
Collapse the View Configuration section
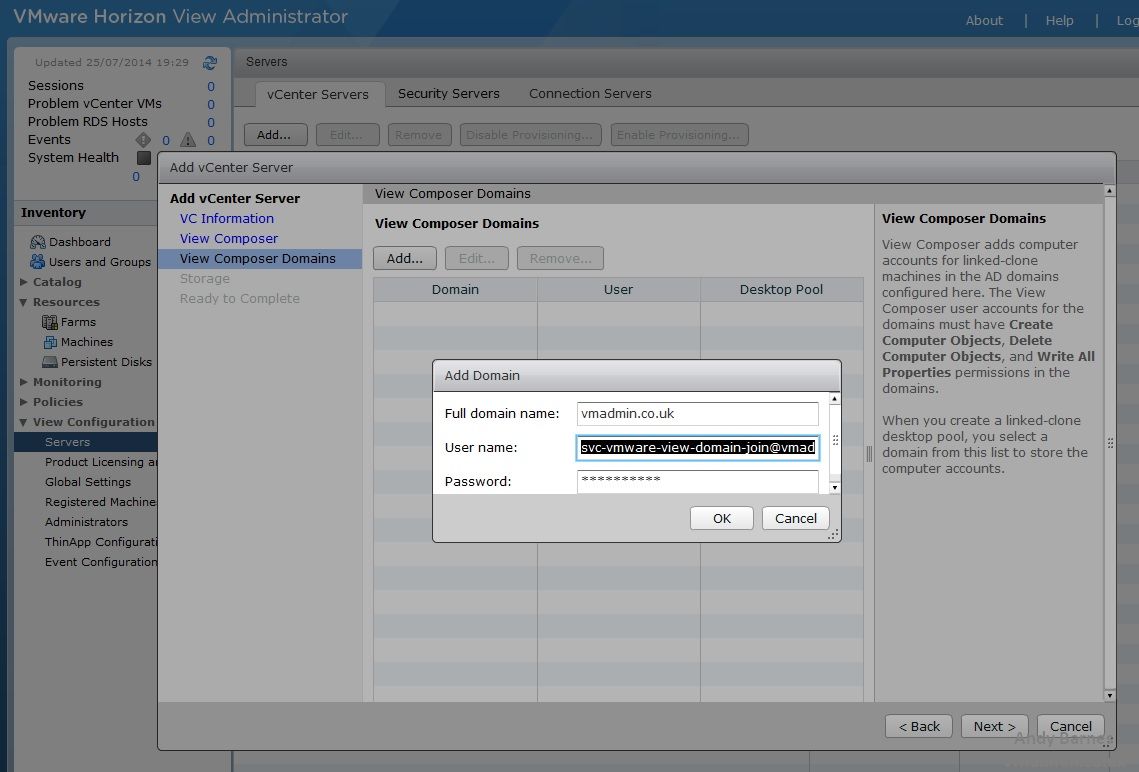[24, 422]
